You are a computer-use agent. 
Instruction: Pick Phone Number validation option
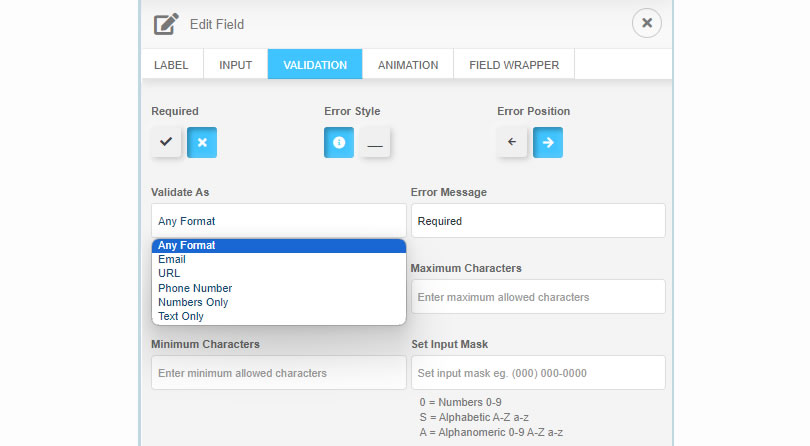(279, 288)
